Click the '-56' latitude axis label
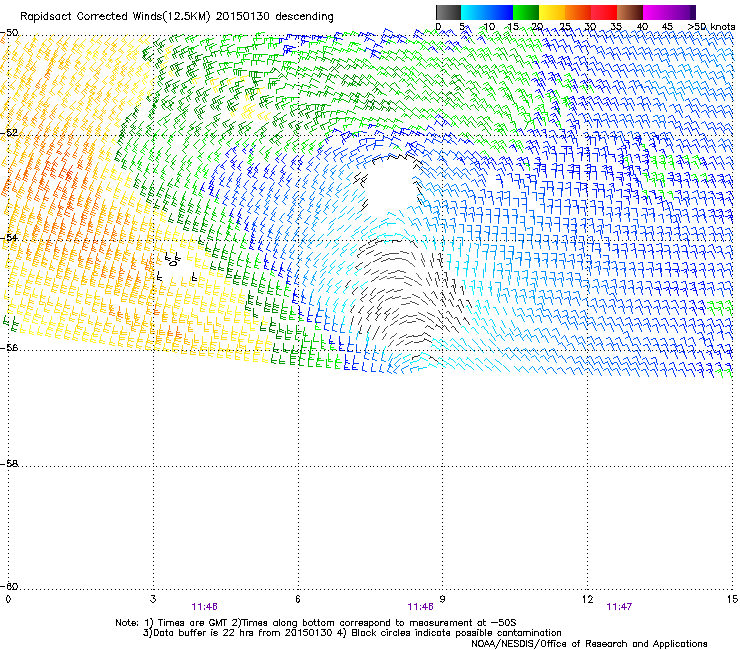The image size is (740, 650). [x=9, y=347]
